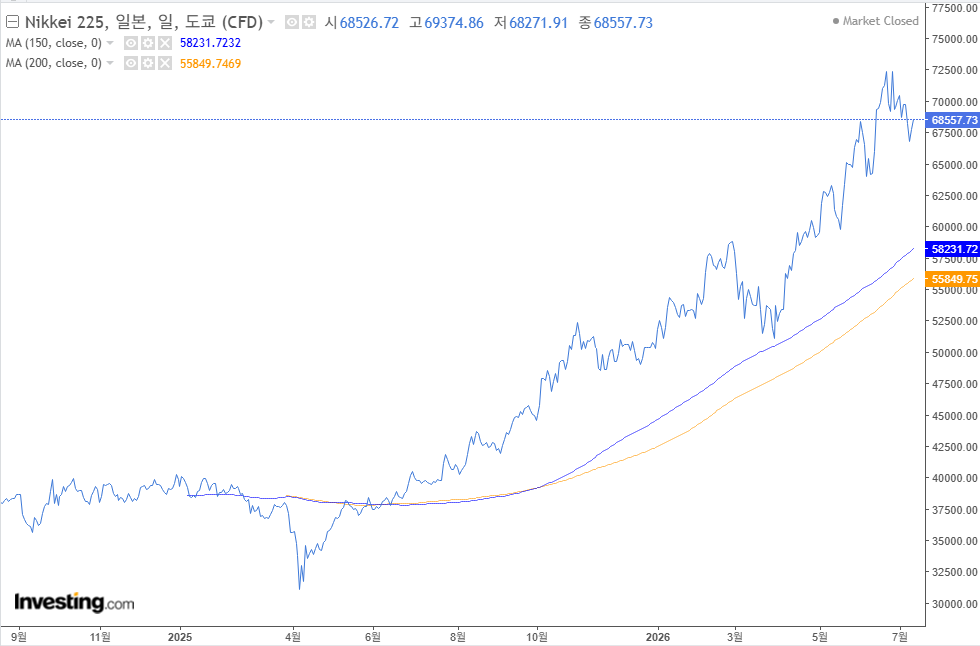Click the 45000.00 price axis label
The width and height of the screenshot is (980, 646).
[x=954, y=415]
